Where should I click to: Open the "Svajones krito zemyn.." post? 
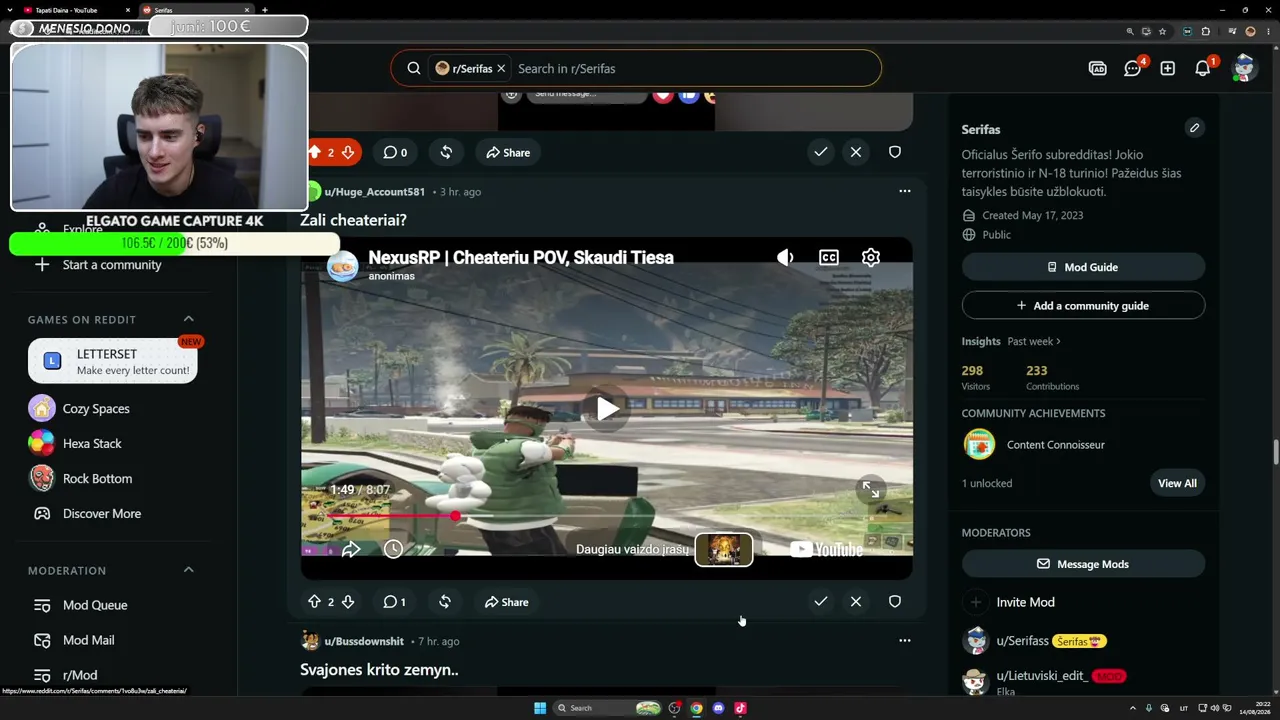(379, 670)
